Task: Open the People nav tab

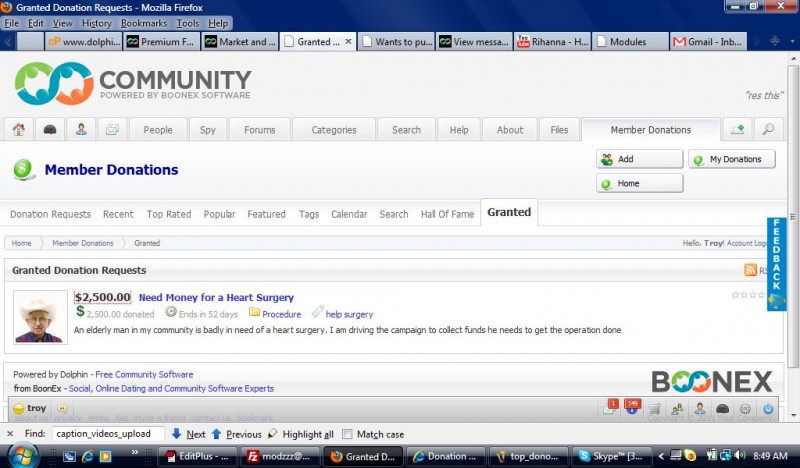Action: (x=158, y=130)
